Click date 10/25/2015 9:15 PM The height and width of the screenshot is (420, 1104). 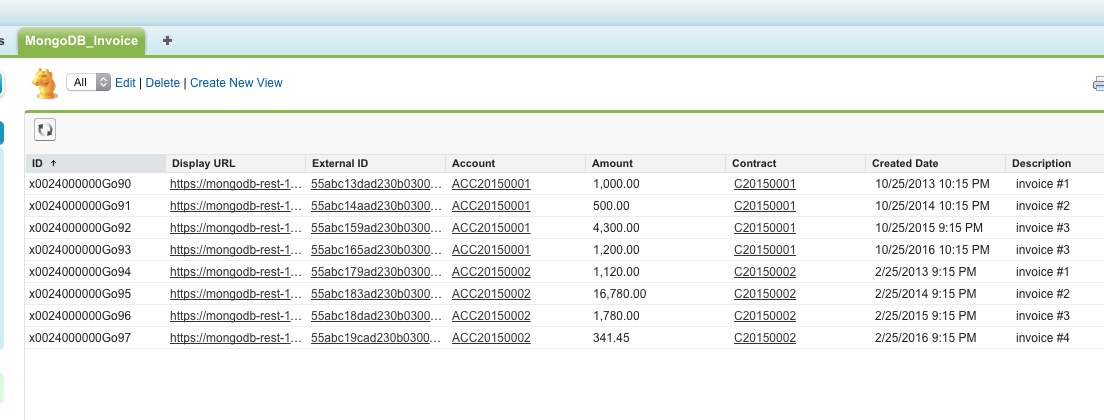coord(929,228)
